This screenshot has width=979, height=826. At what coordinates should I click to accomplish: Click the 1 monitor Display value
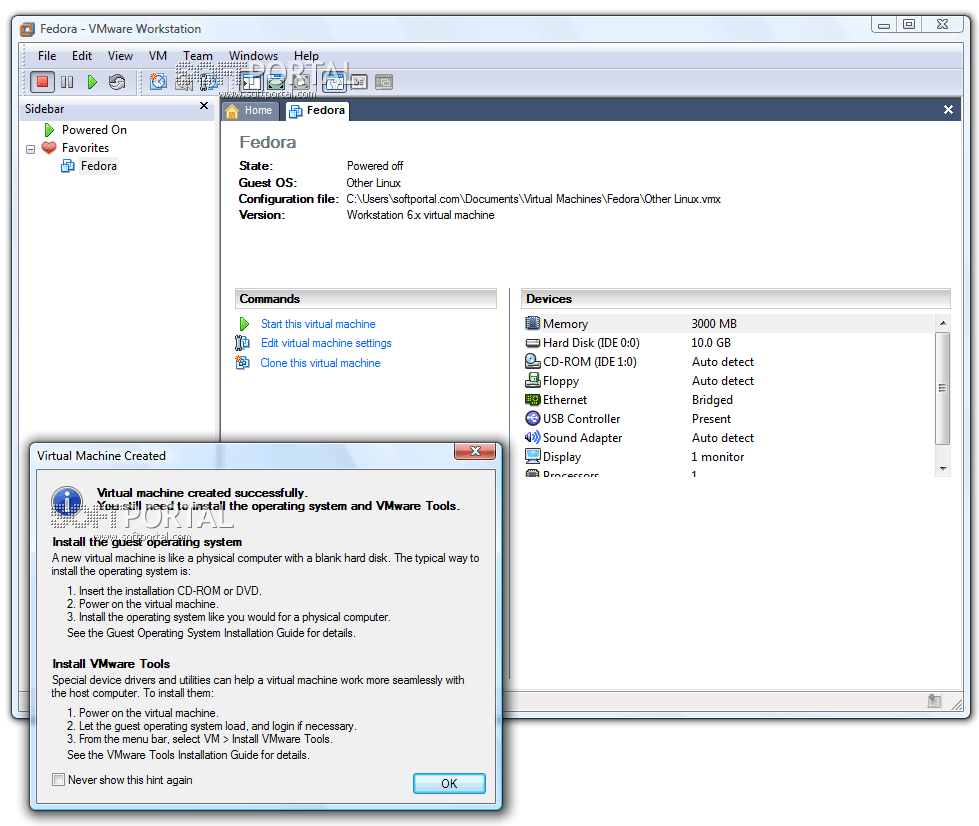(x=717, y=457)
